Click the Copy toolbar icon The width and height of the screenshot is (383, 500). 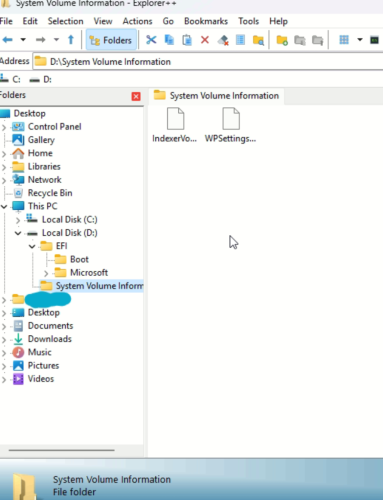coord(169,40)
